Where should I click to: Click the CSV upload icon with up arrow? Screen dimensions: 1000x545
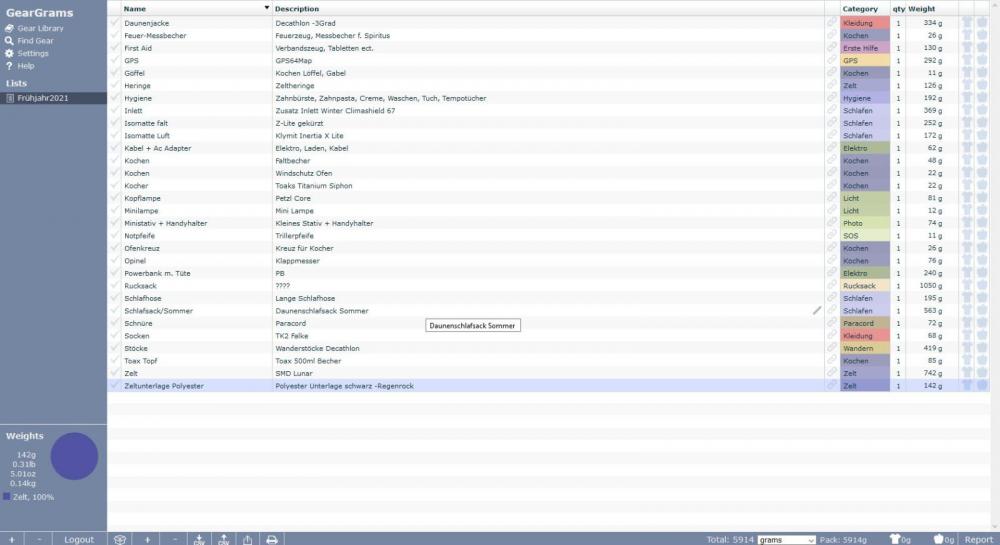[223, 539]
